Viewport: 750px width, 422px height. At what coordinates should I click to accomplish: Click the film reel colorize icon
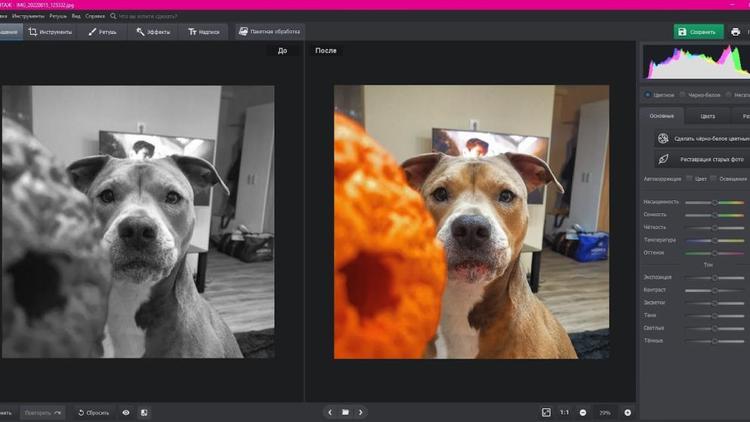tap(663, 139)
